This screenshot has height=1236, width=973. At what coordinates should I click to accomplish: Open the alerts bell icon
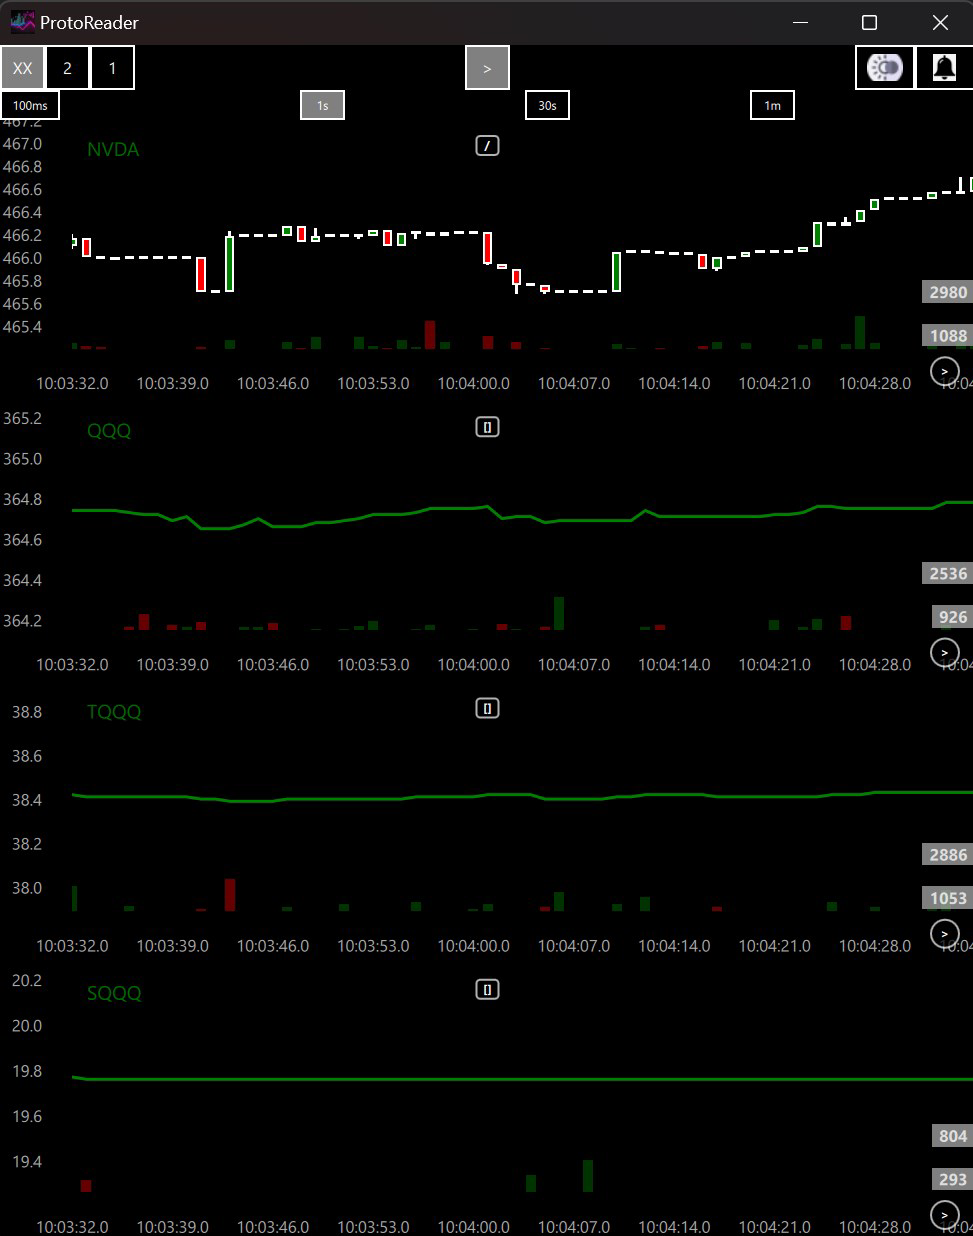[943, 67]
